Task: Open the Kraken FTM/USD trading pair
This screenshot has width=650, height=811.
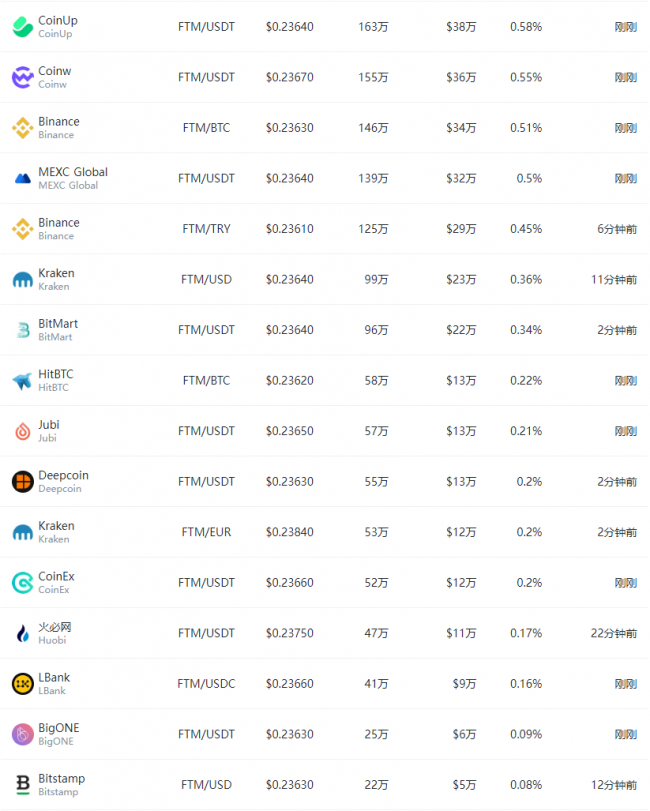Action: (x=206, y=280)
